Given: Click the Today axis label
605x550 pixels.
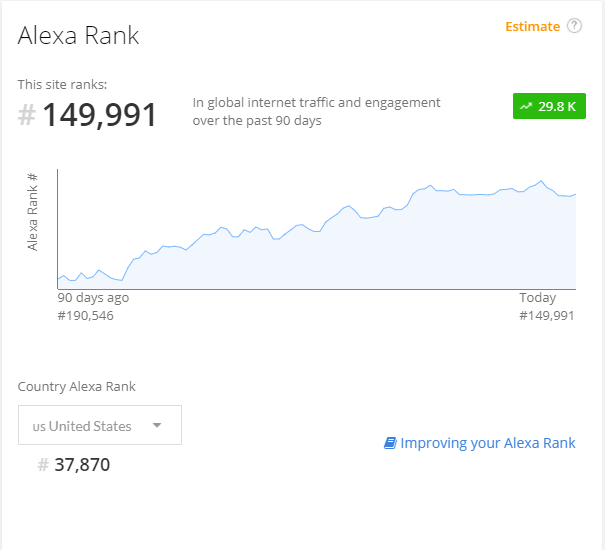Looking at the screenshot, I should tap(537, 298).
